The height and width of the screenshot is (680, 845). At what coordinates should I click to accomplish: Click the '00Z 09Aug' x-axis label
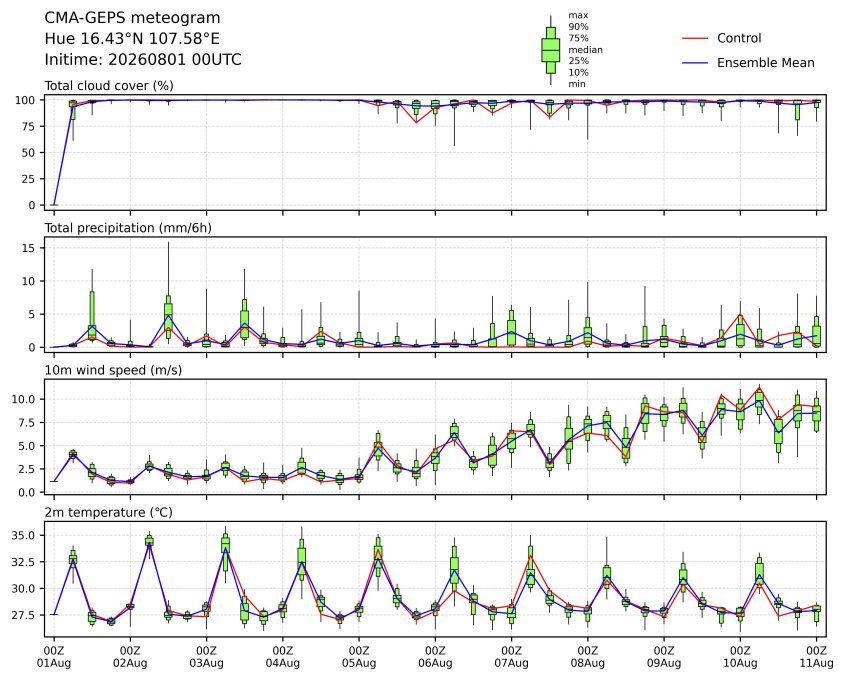click(x=664, y=657)
